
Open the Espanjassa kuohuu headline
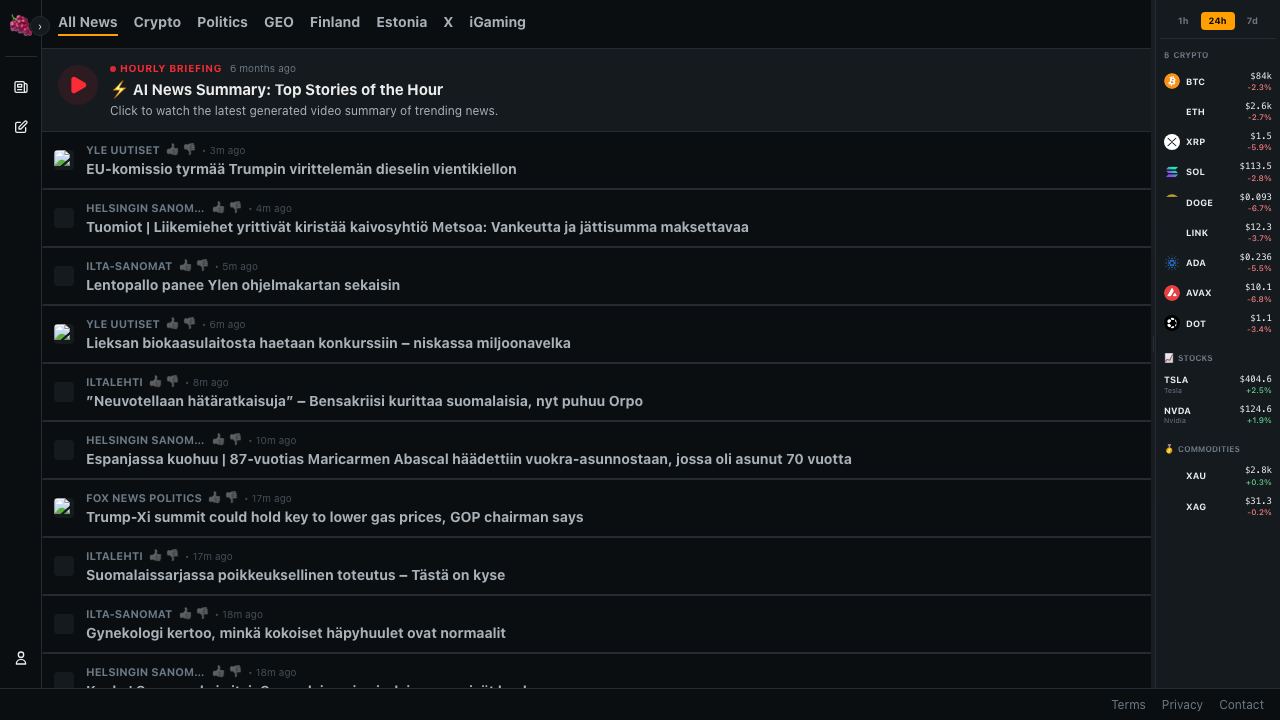(x=469, y=459)
